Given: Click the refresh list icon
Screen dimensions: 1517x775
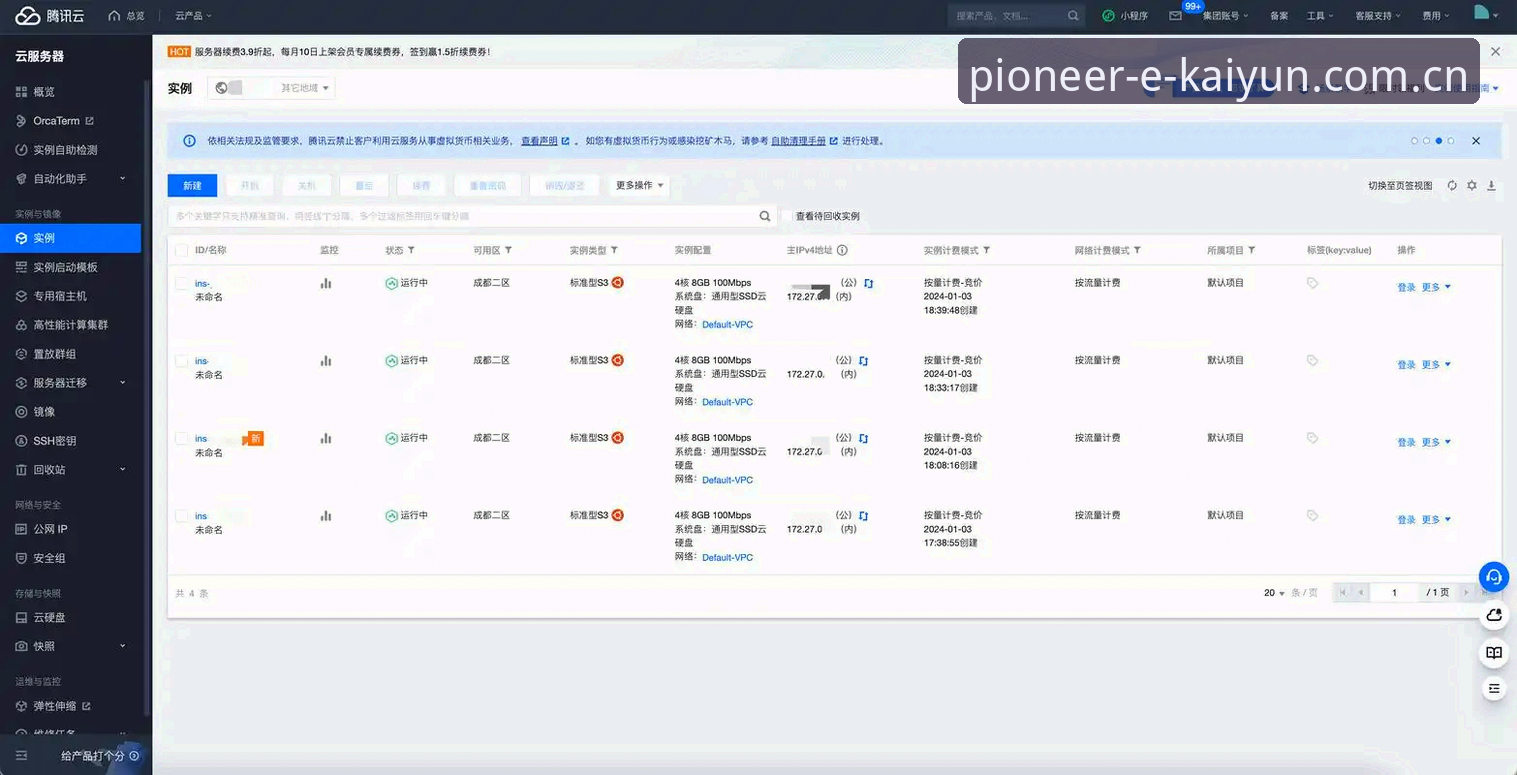Looking at the screenshot, I should click(x=1452, y=186).
